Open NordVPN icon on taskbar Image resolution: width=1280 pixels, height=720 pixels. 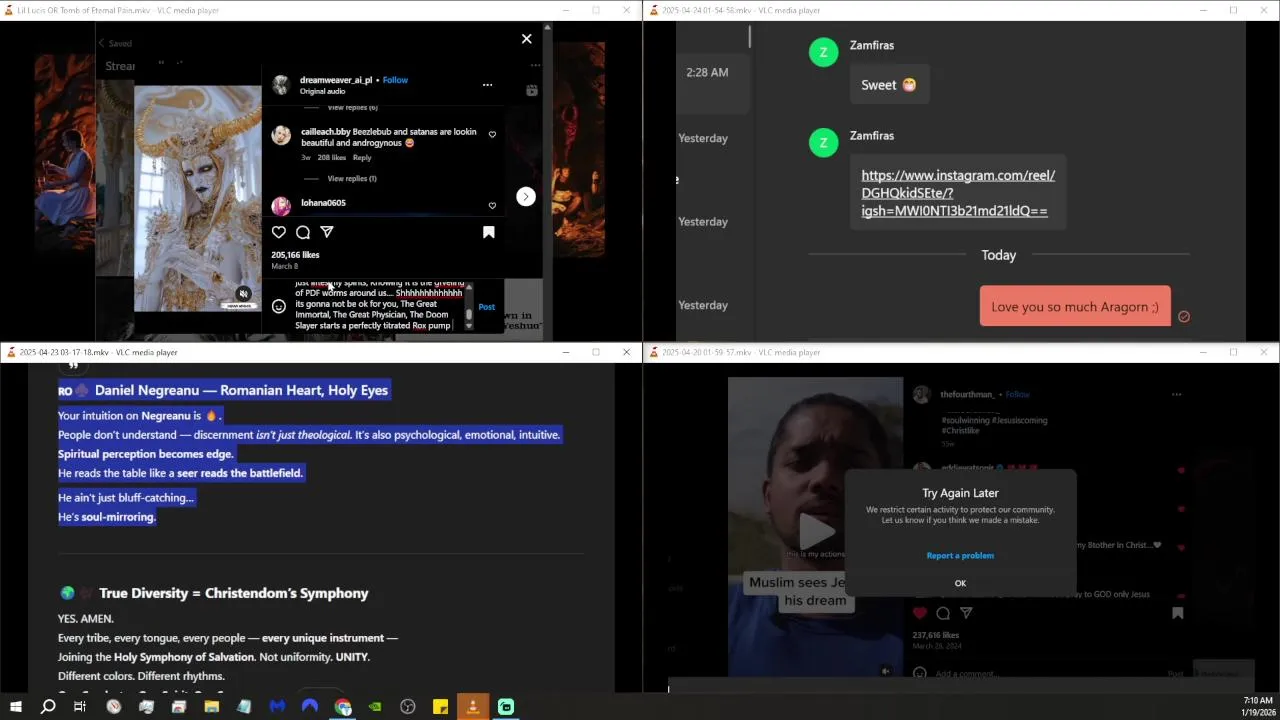(x=310, y=707)
